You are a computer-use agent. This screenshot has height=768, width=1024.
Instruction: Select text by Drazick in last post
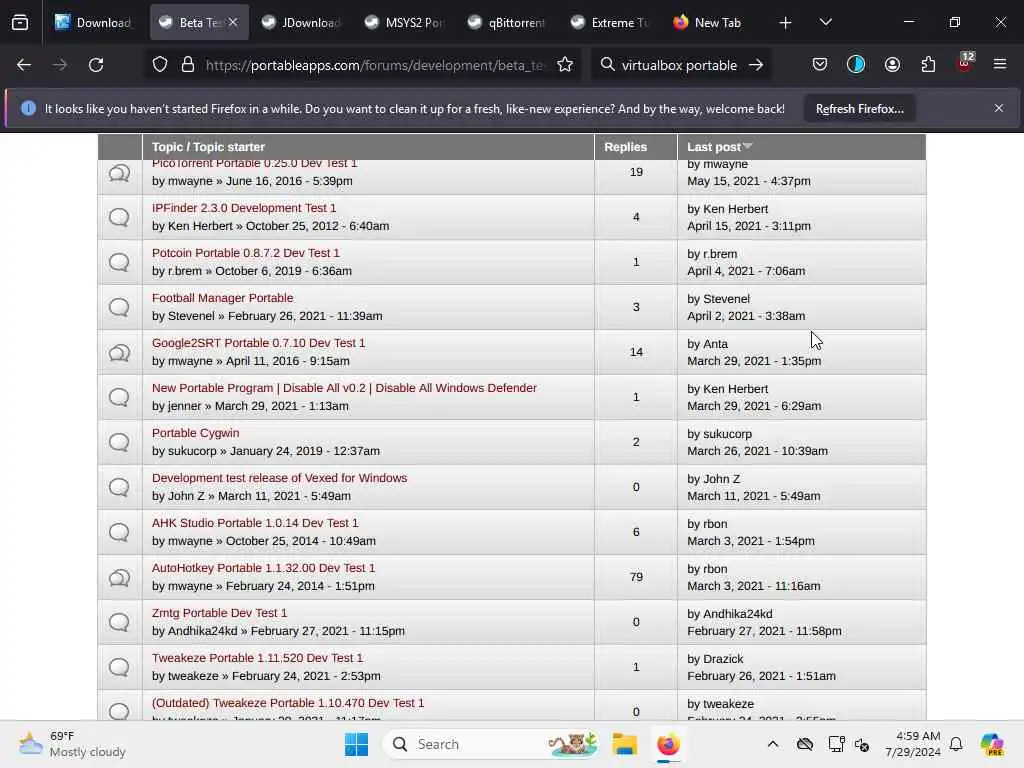715,659
